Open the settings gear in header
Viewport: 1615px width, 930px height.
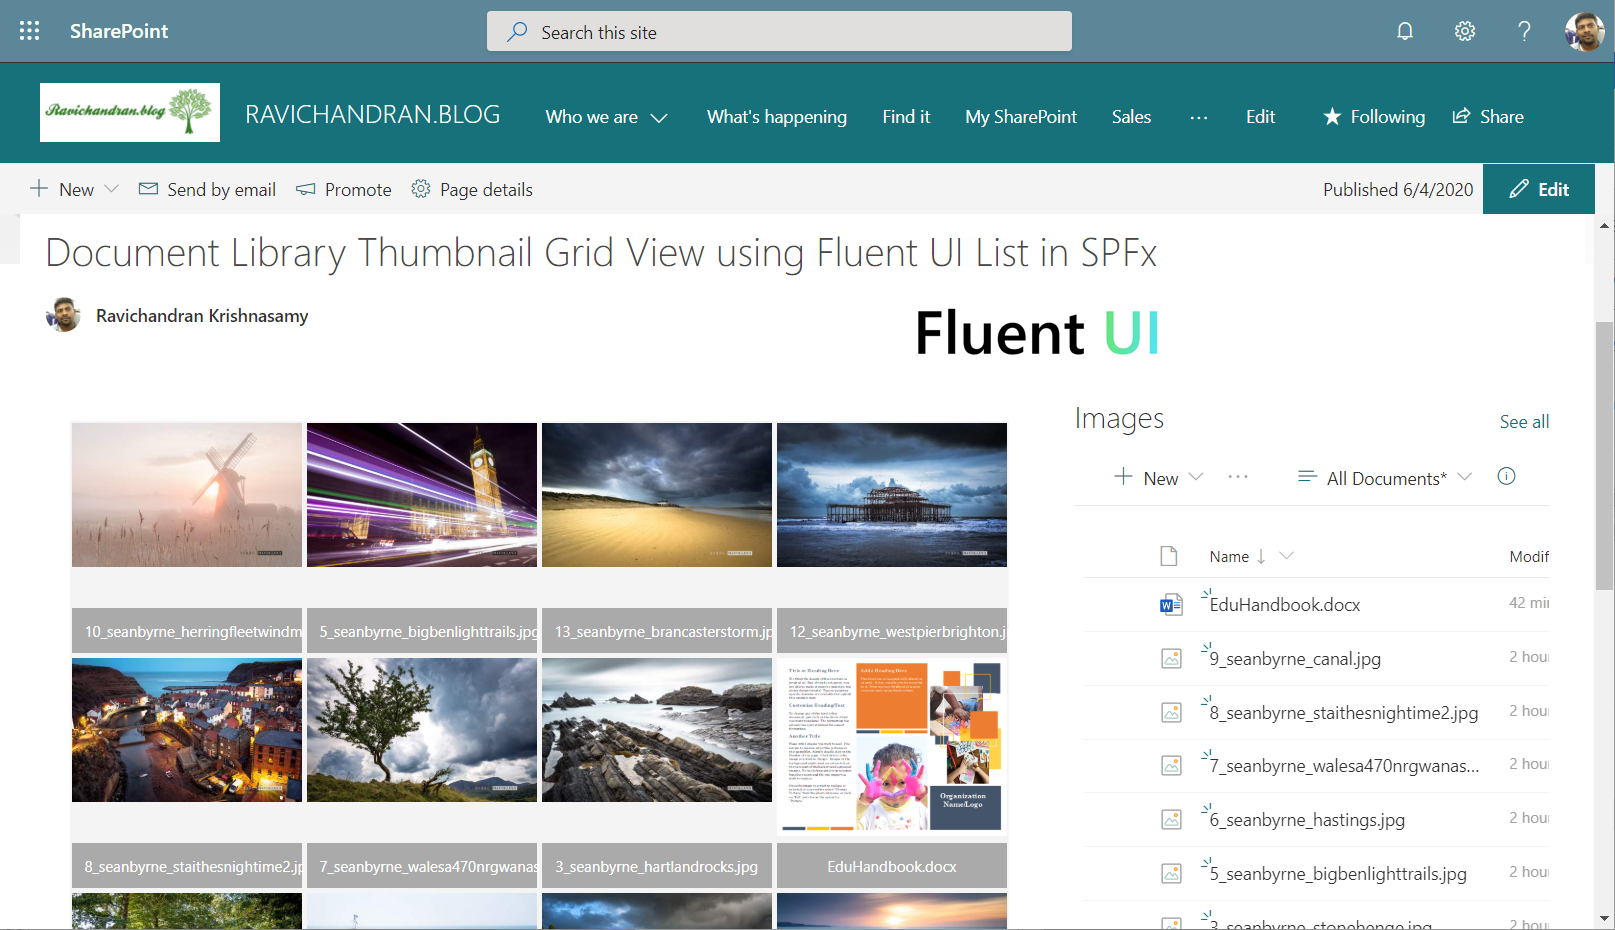tap(1464, 31)
